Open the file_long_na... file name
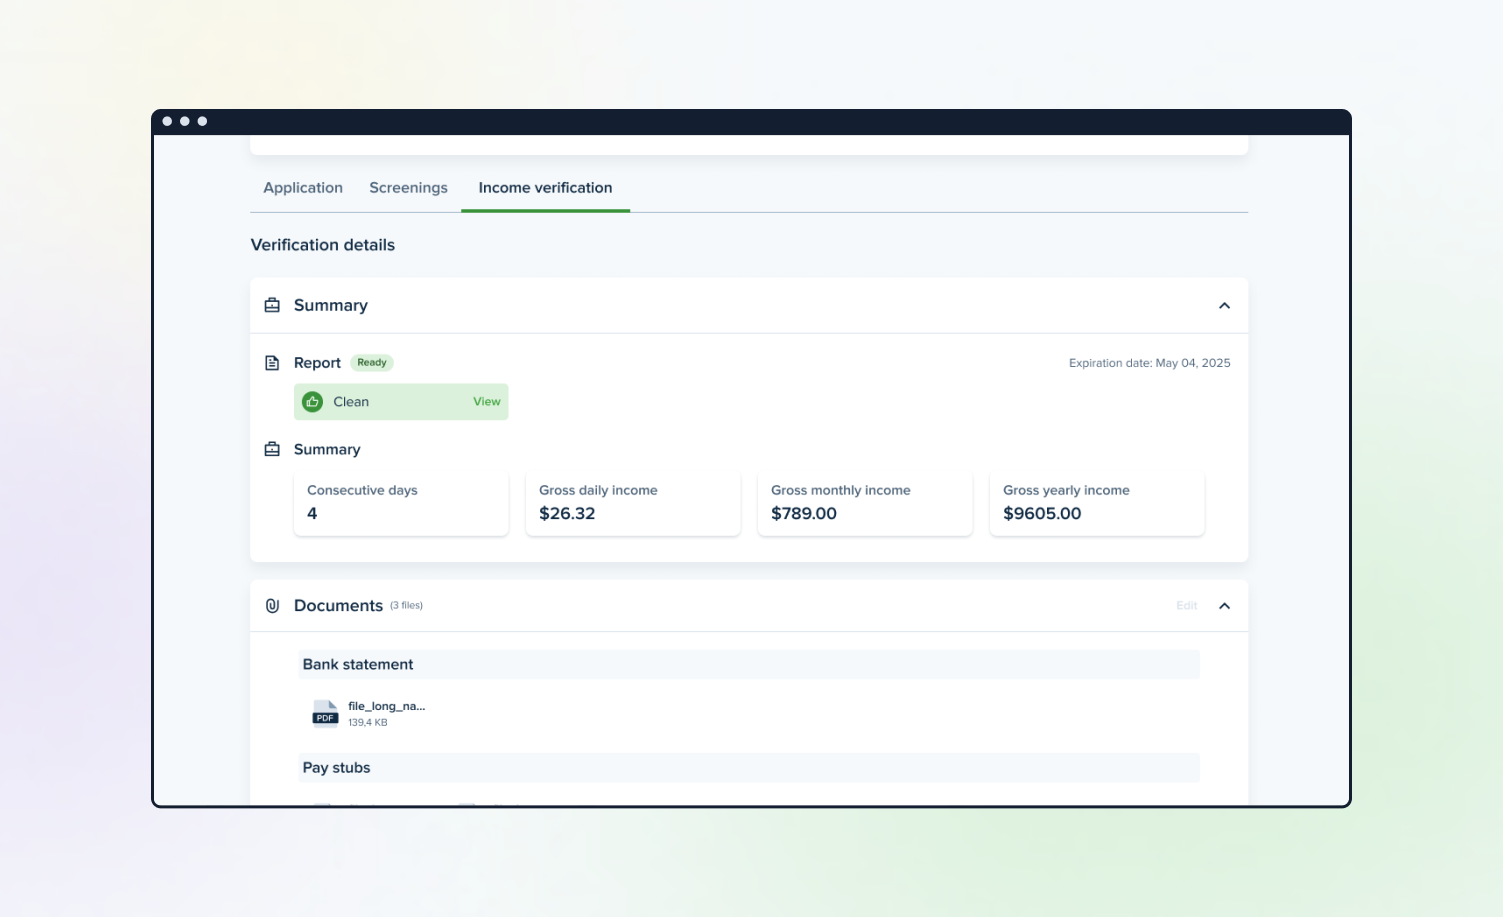This screenshot has width=1503, height=917. tap(386, 706)
